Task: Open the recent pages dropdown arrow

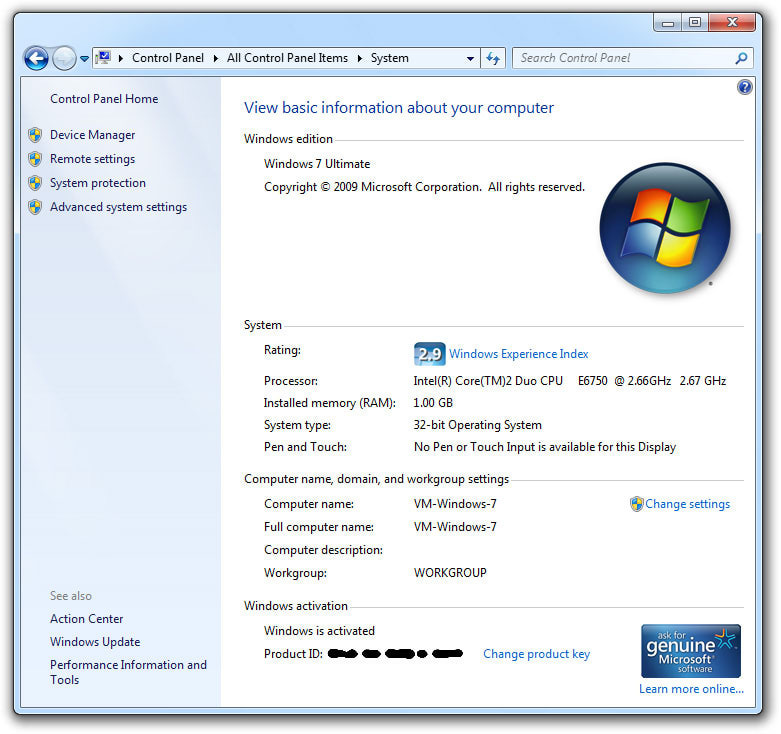Action: 84,59
